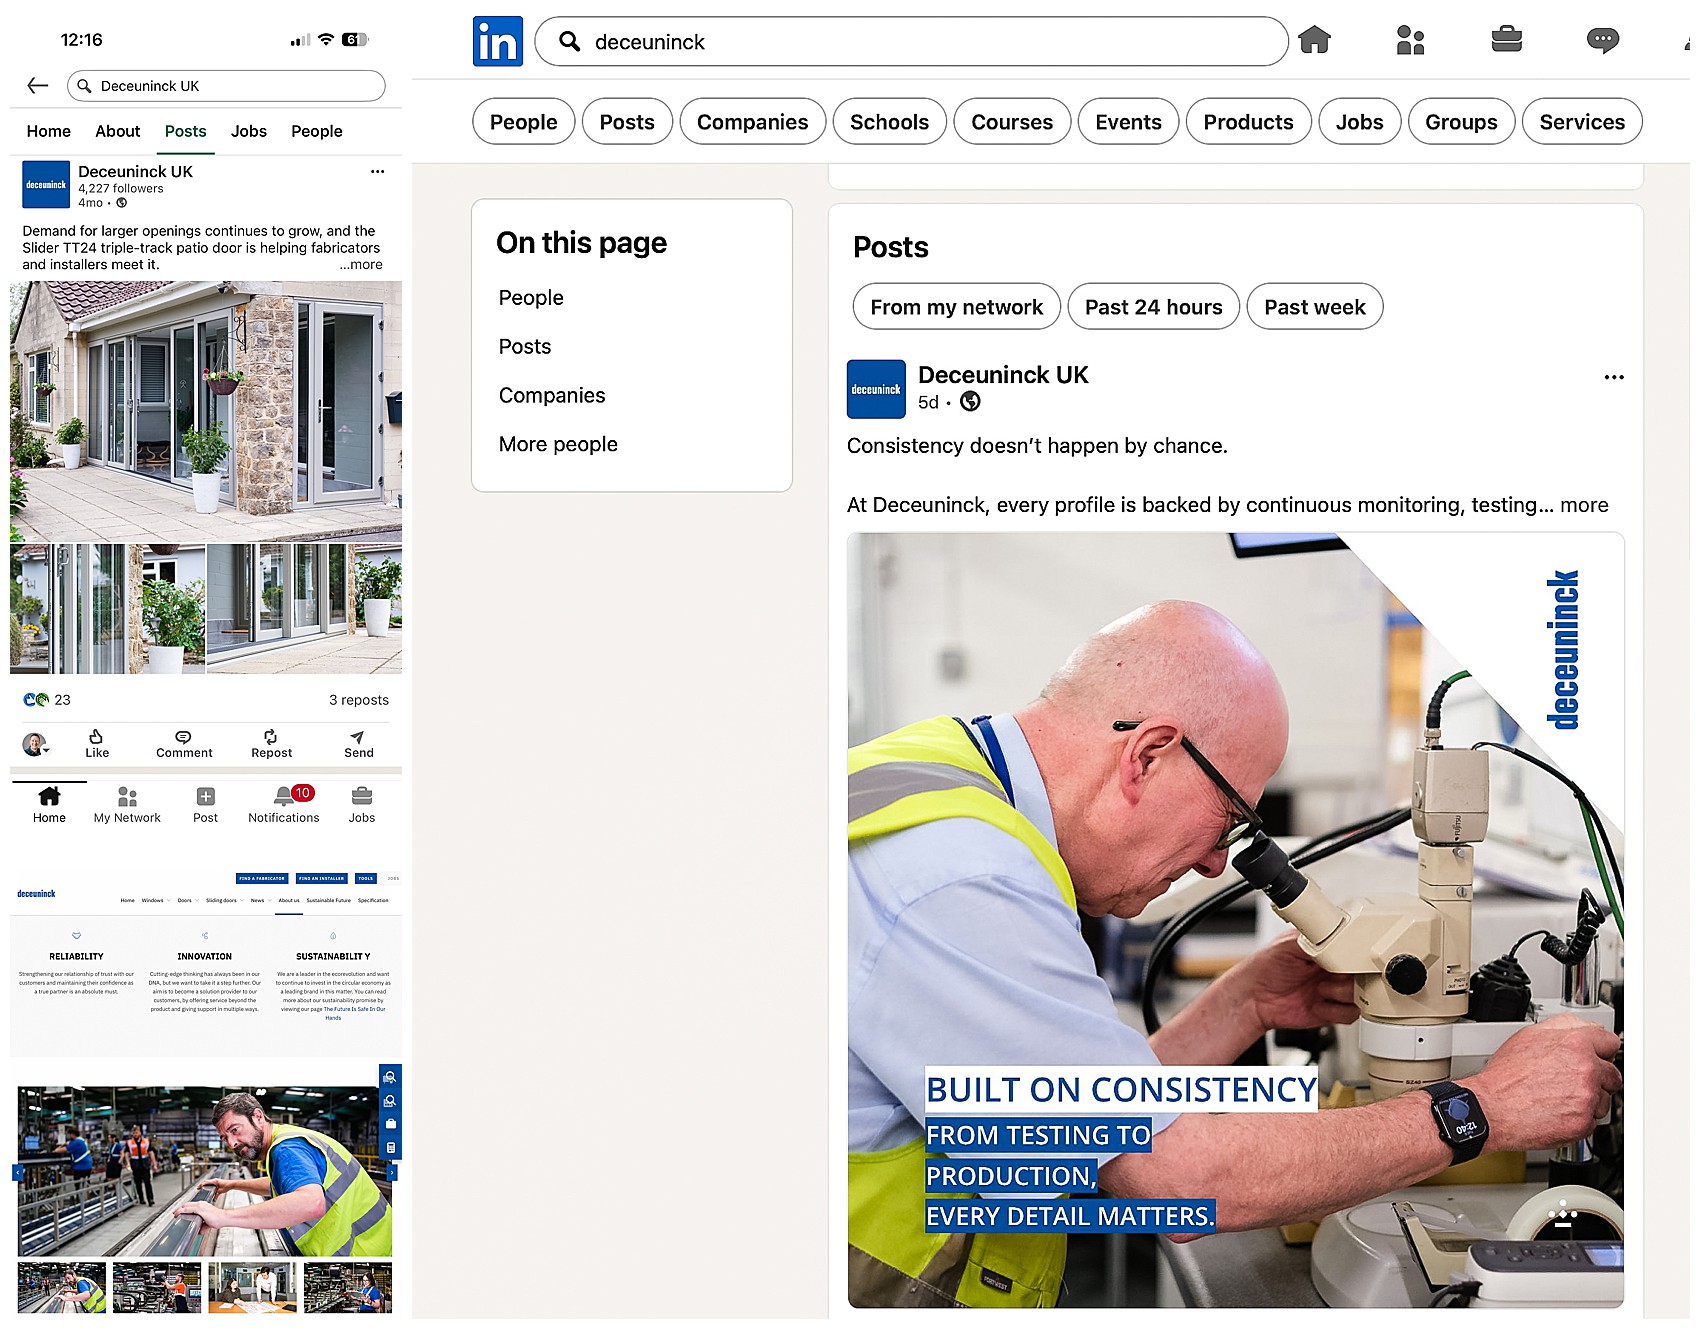Open Built on Consistency post image
The height and width of the screenshot is (1329, 1700).
pyautogui.click(x=1236, y=920)
